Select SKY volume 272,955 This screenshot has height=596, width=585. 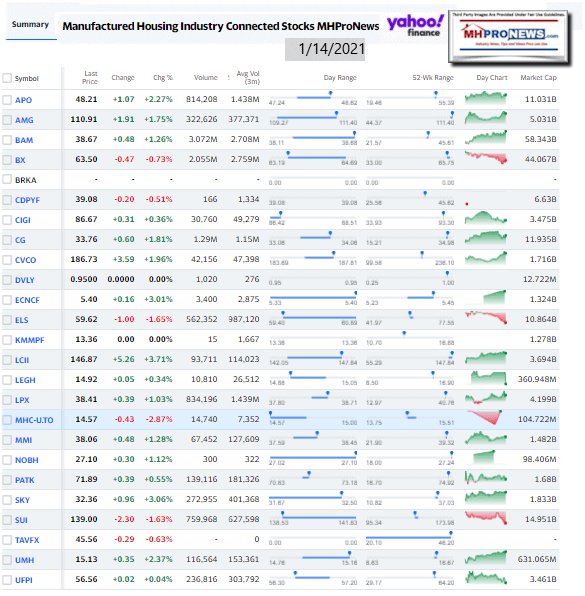(x=202, y=499)
